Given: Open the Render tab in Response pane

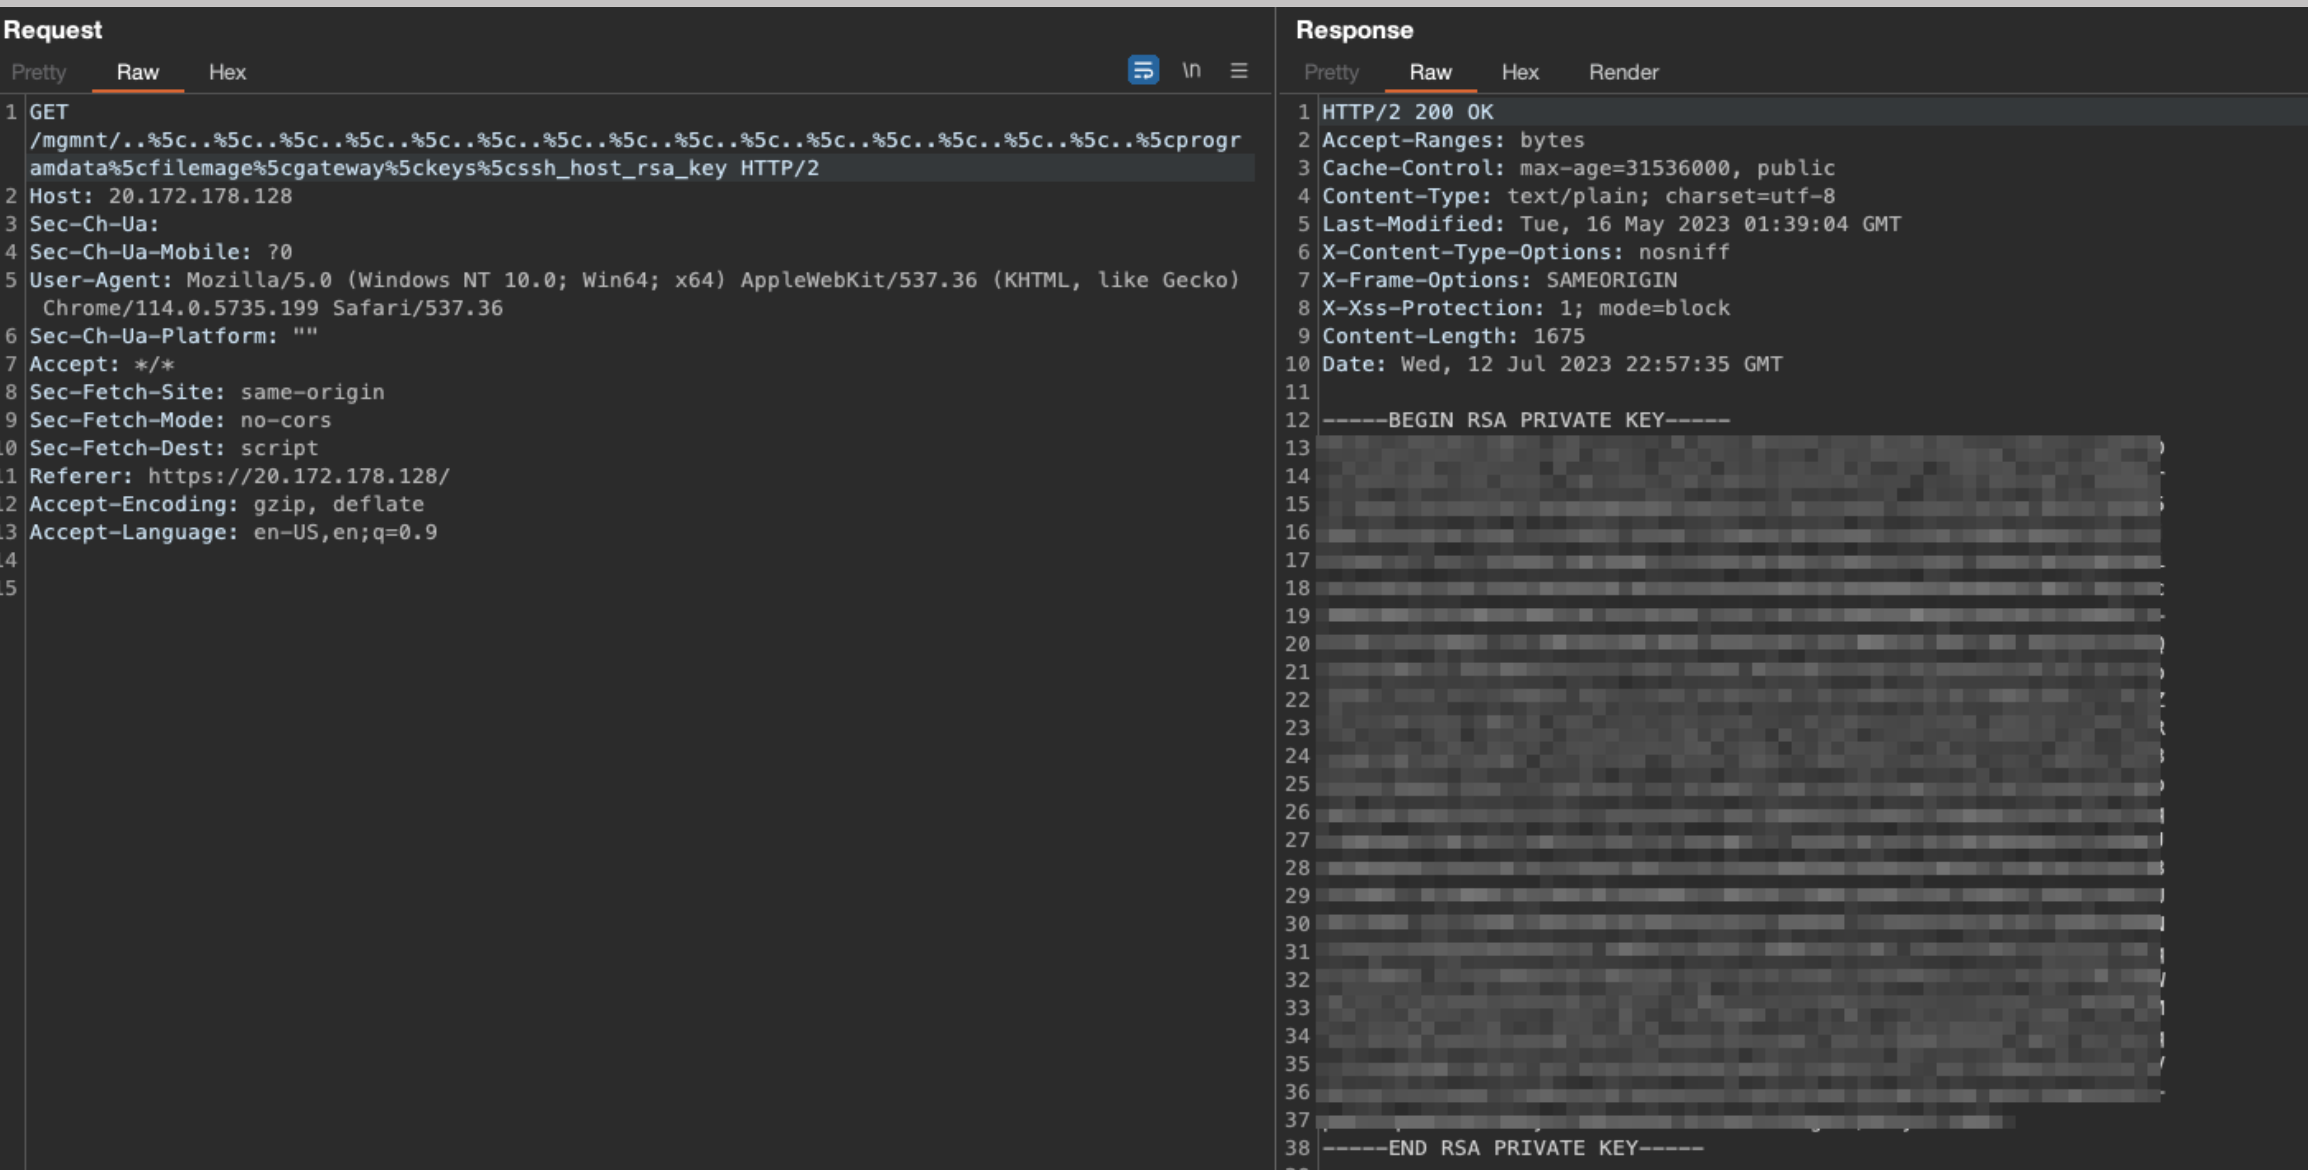Looking at the screenshot, I should point(1623,72).
